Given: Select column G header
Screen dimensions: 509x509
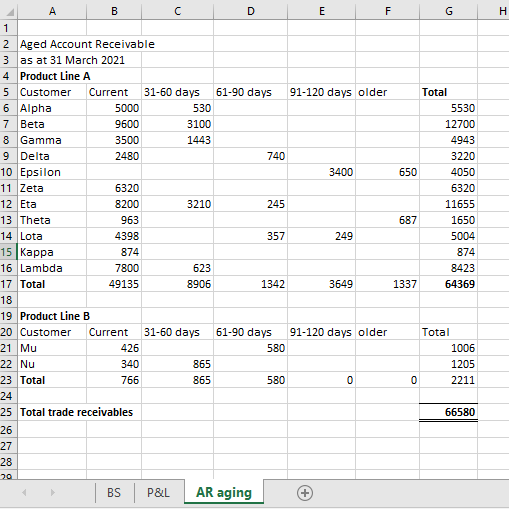Looking at the screenshot, I should [x=449, y=11].
